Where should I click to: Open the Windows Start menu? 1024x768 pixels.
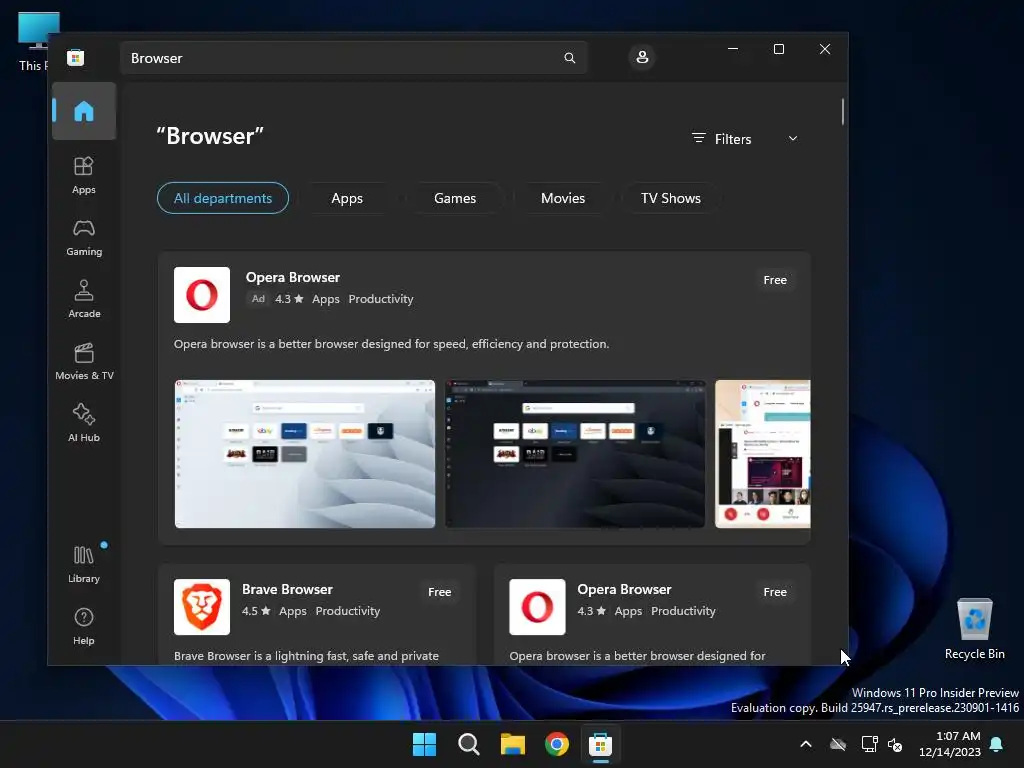coord(424,744)
